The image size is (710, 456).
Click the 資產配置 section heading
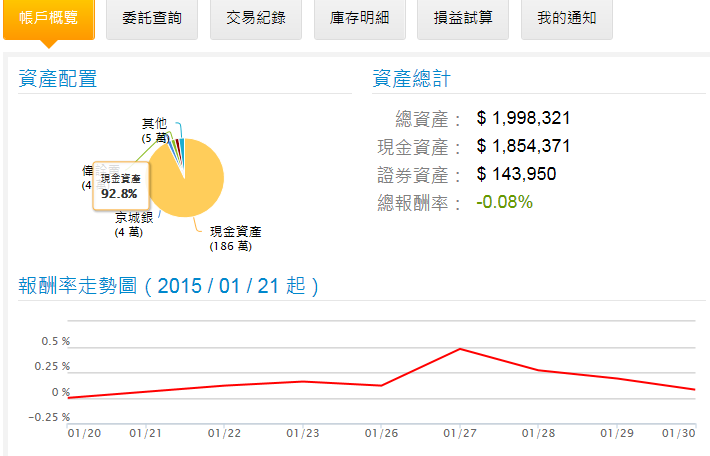pos(58,80)
